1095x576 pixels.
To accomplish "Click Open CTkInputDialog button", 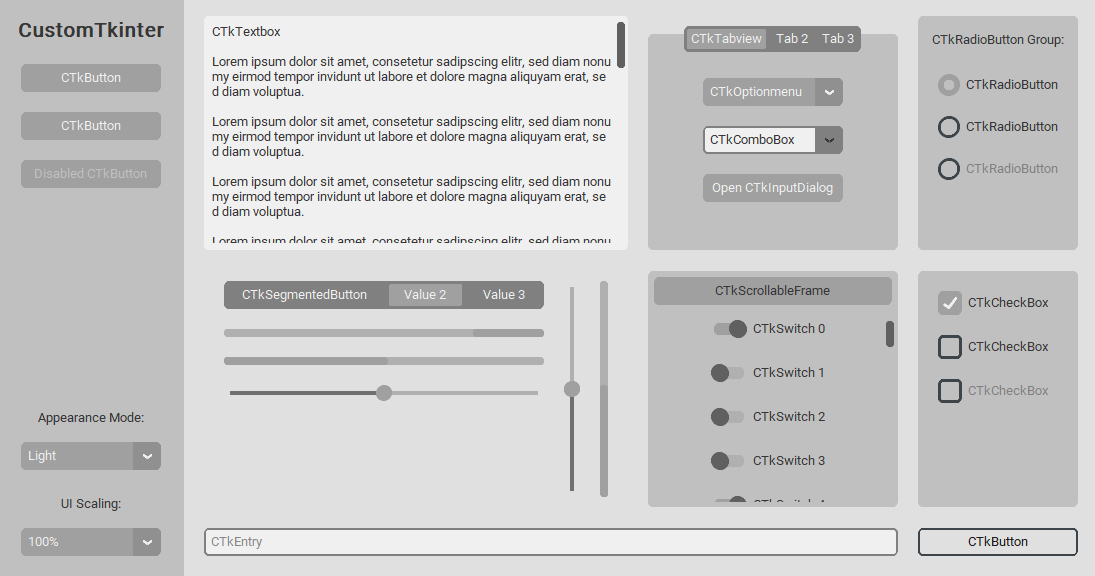I will pos(773,188).
